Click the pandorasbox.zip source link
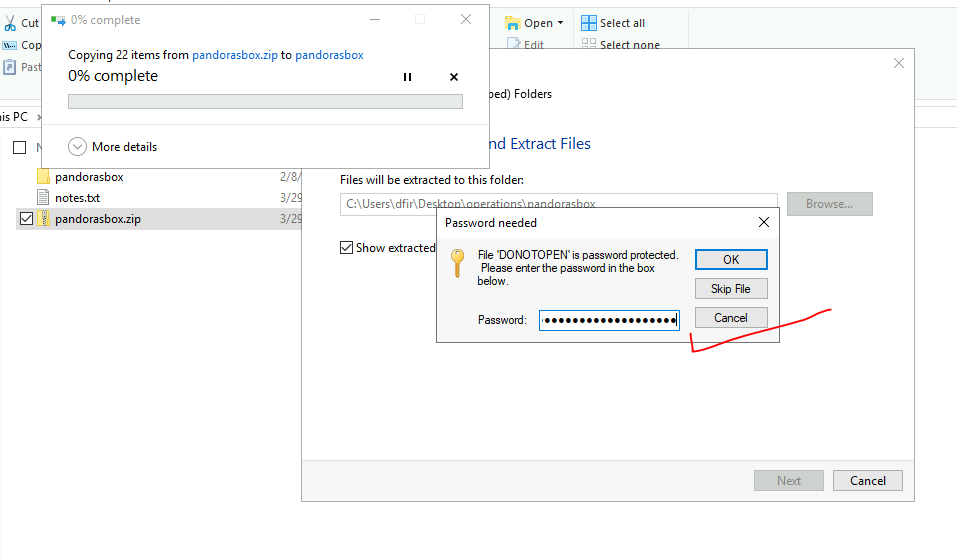957x560 pixels. point(234,55)
